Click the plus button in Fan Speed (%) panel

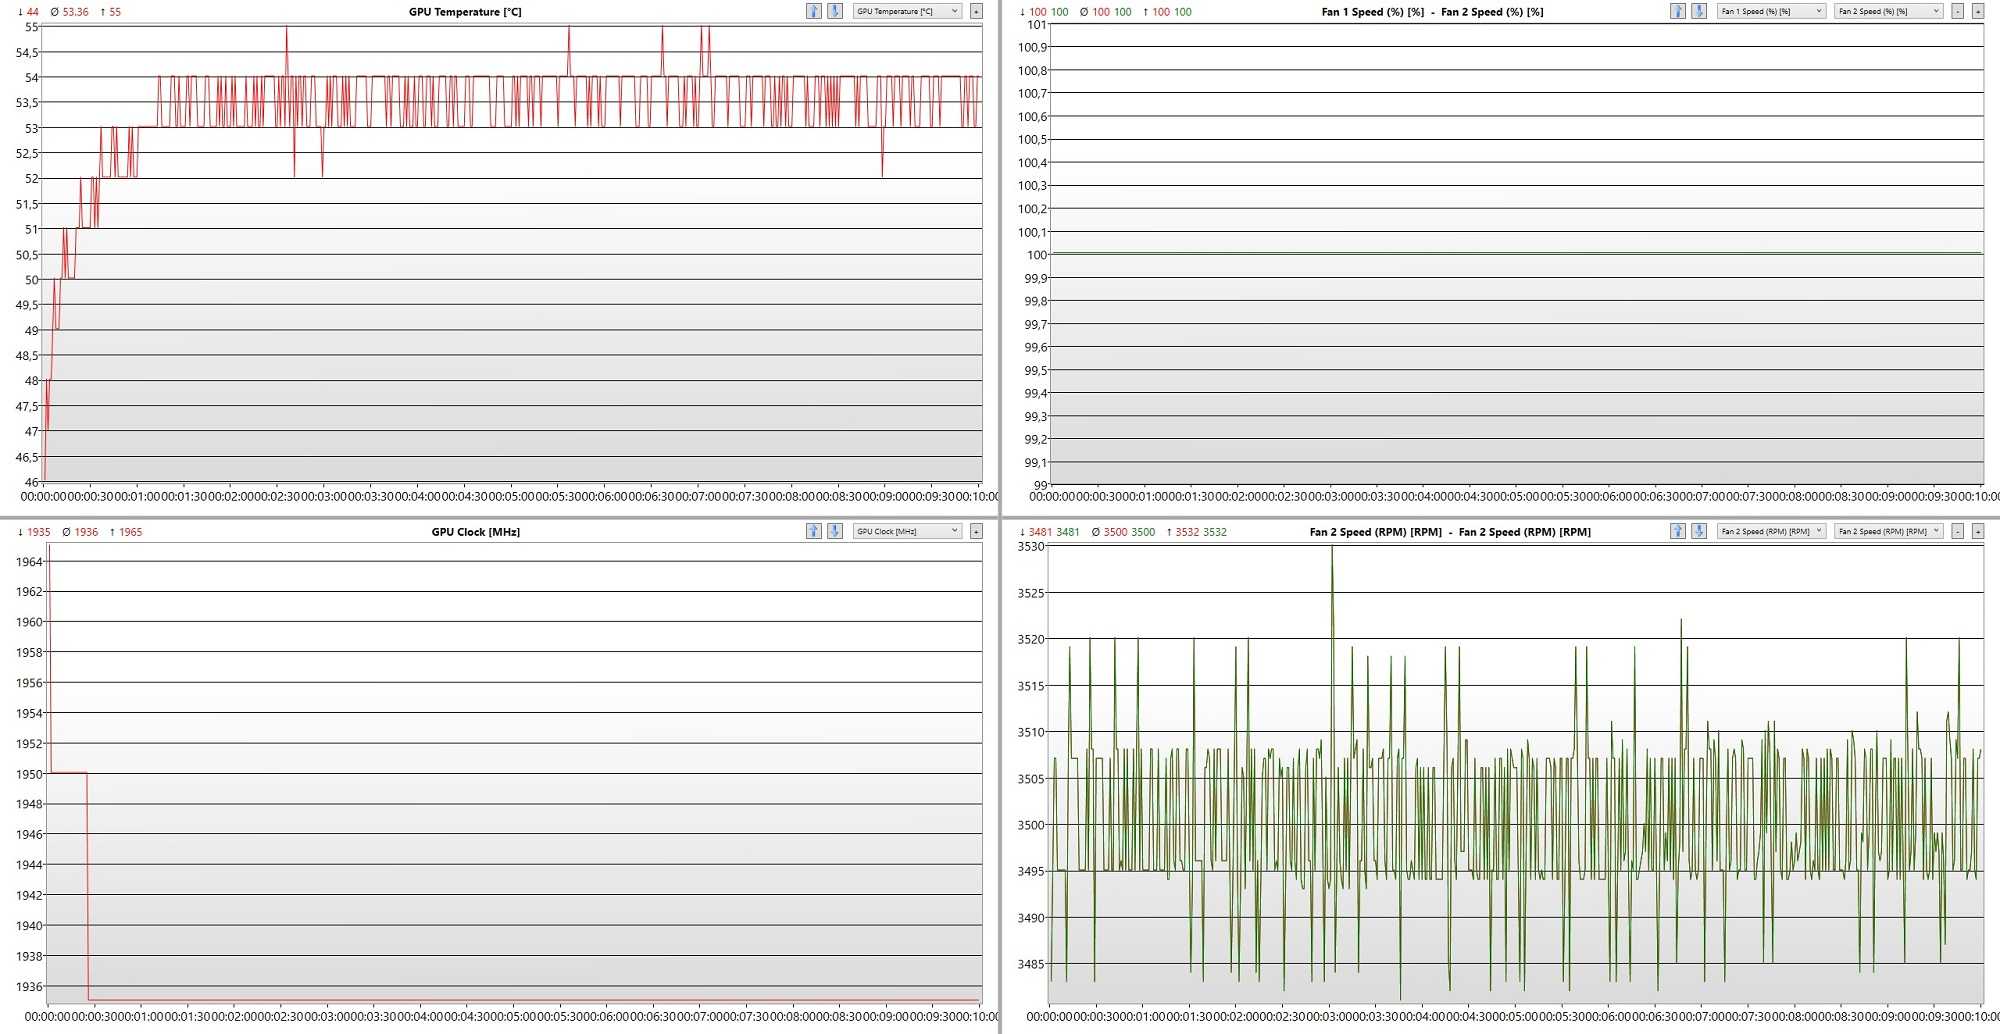point(1977,11)
